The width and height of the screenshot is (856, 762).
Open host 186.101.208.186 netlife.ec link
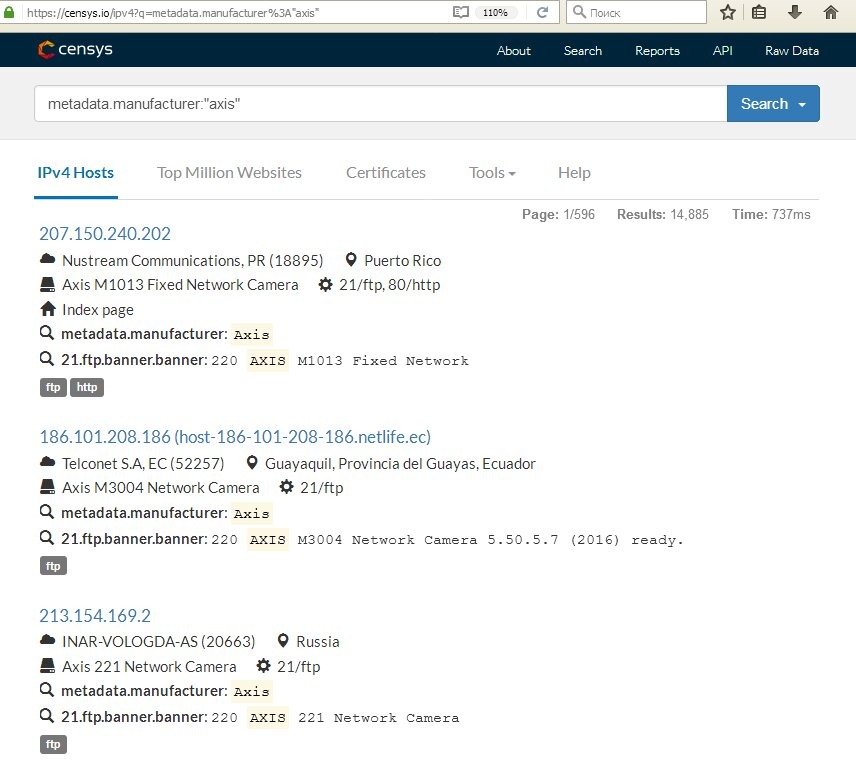[x=235, y=437]
